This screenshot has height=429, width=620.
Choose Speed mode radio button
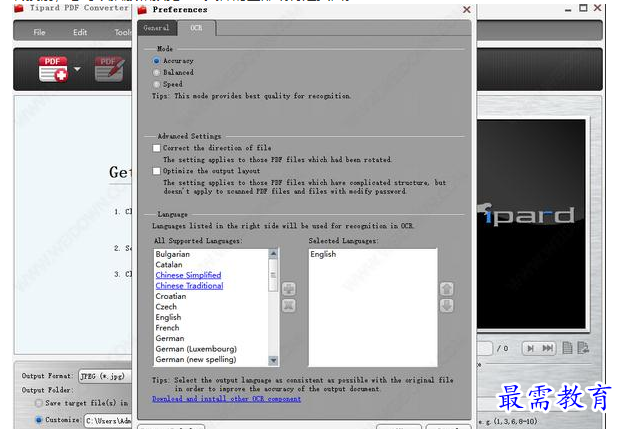pyautogui.click(x=156, y=84)
